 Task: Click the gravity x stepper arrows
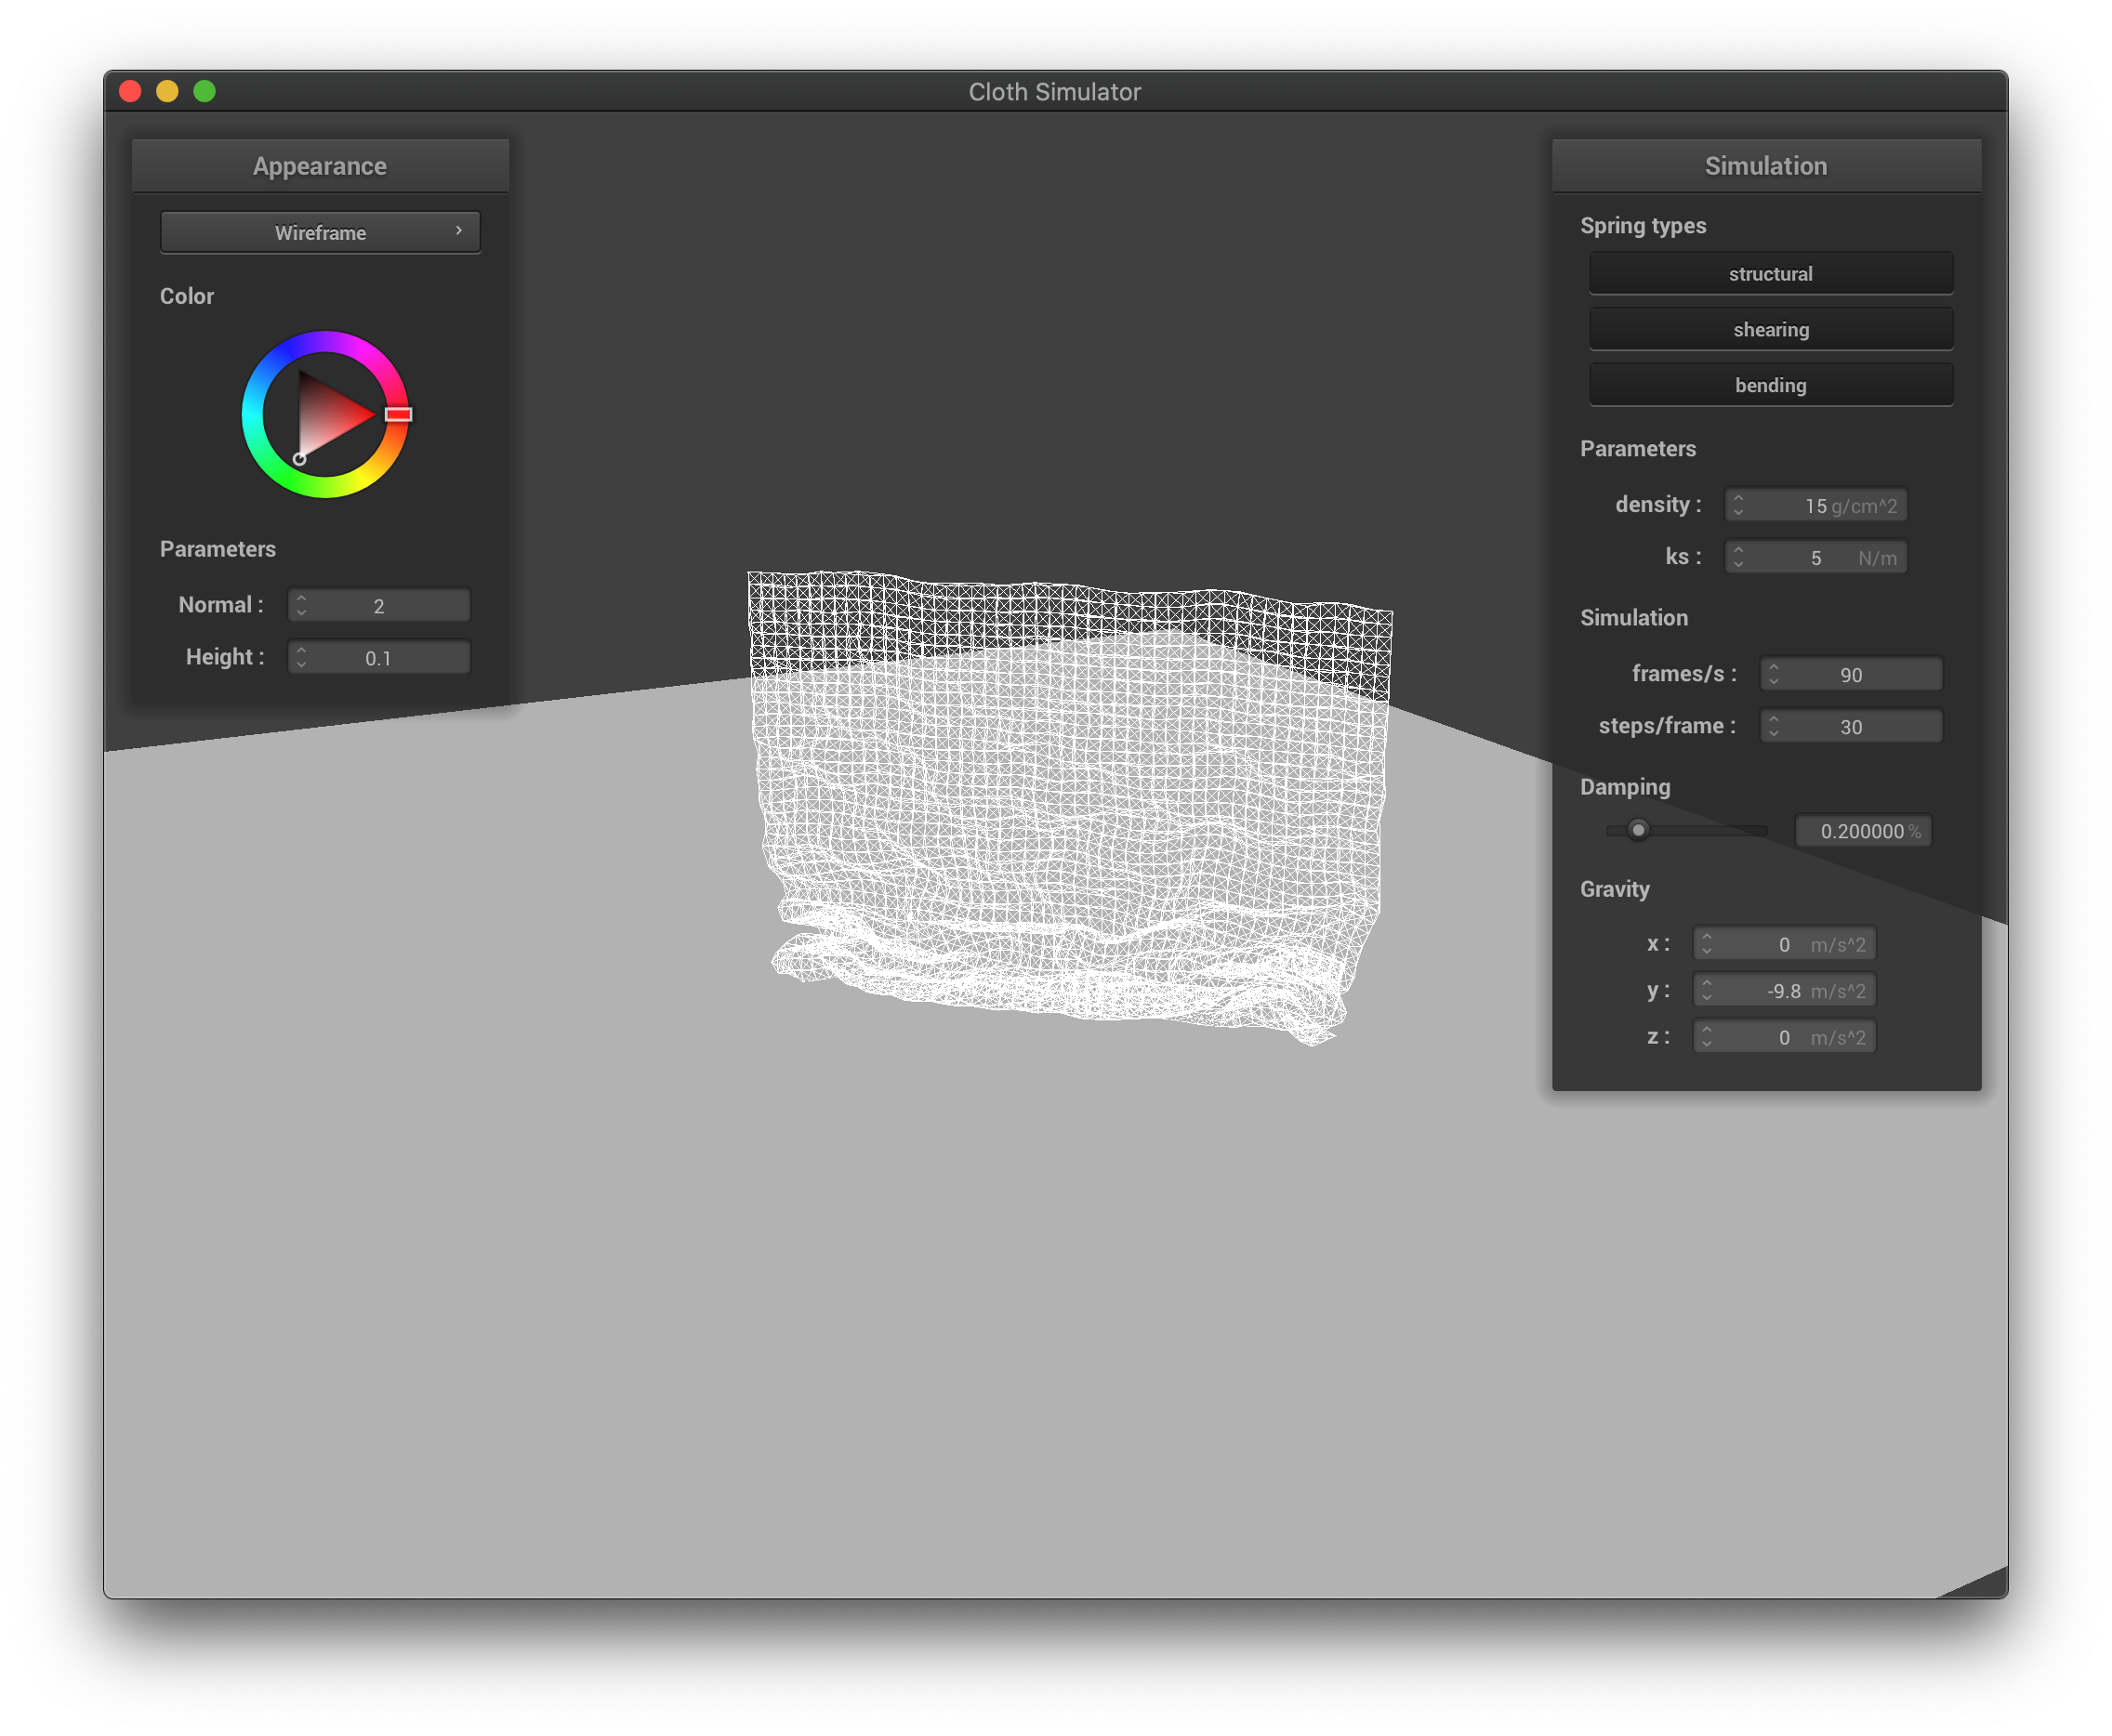(1707, 944)
